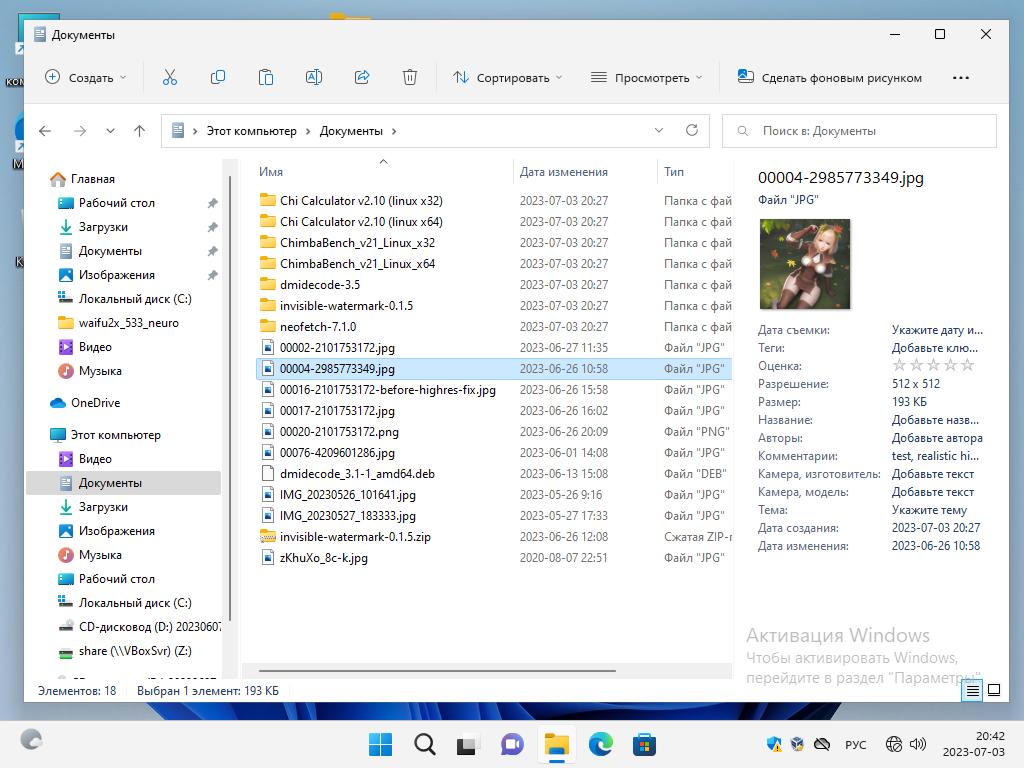
Task: Switch to details list view layout
Action: pos(972,690)
